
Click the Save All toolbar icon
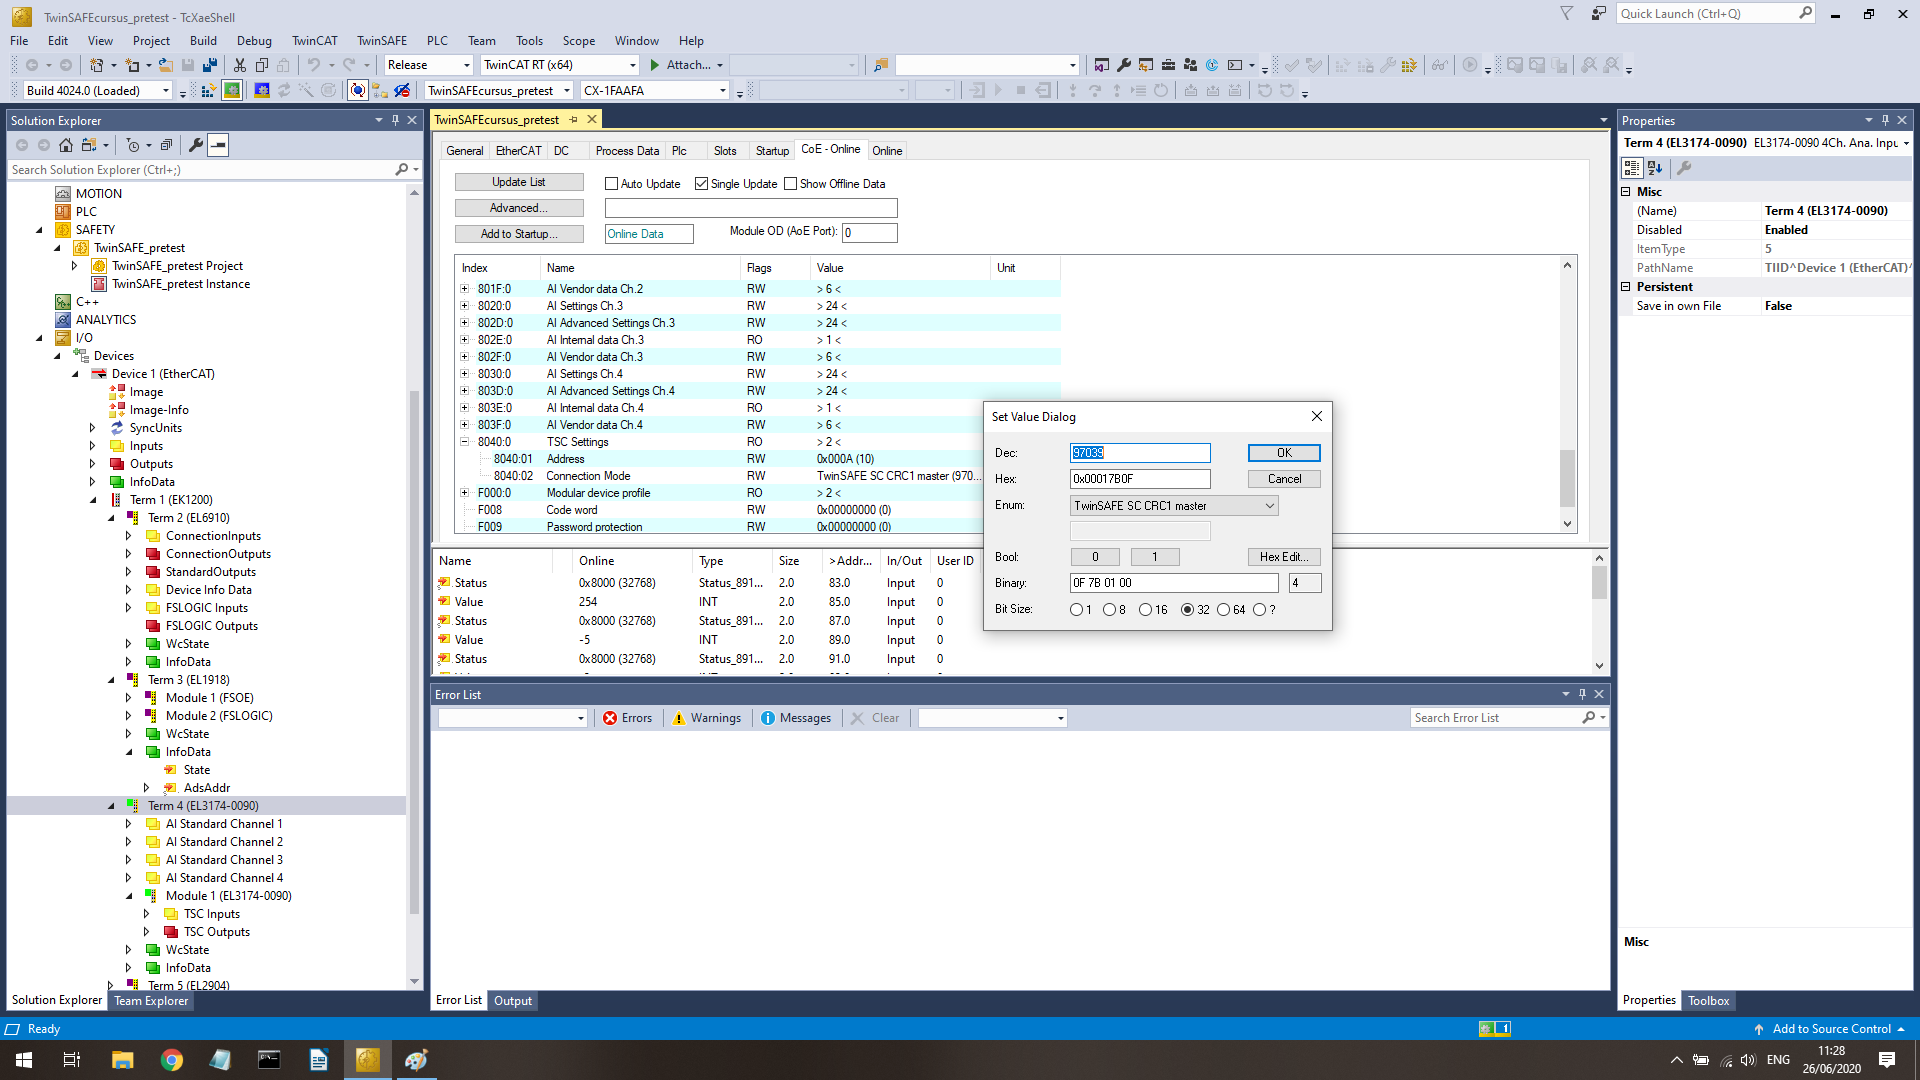(210, 65)
